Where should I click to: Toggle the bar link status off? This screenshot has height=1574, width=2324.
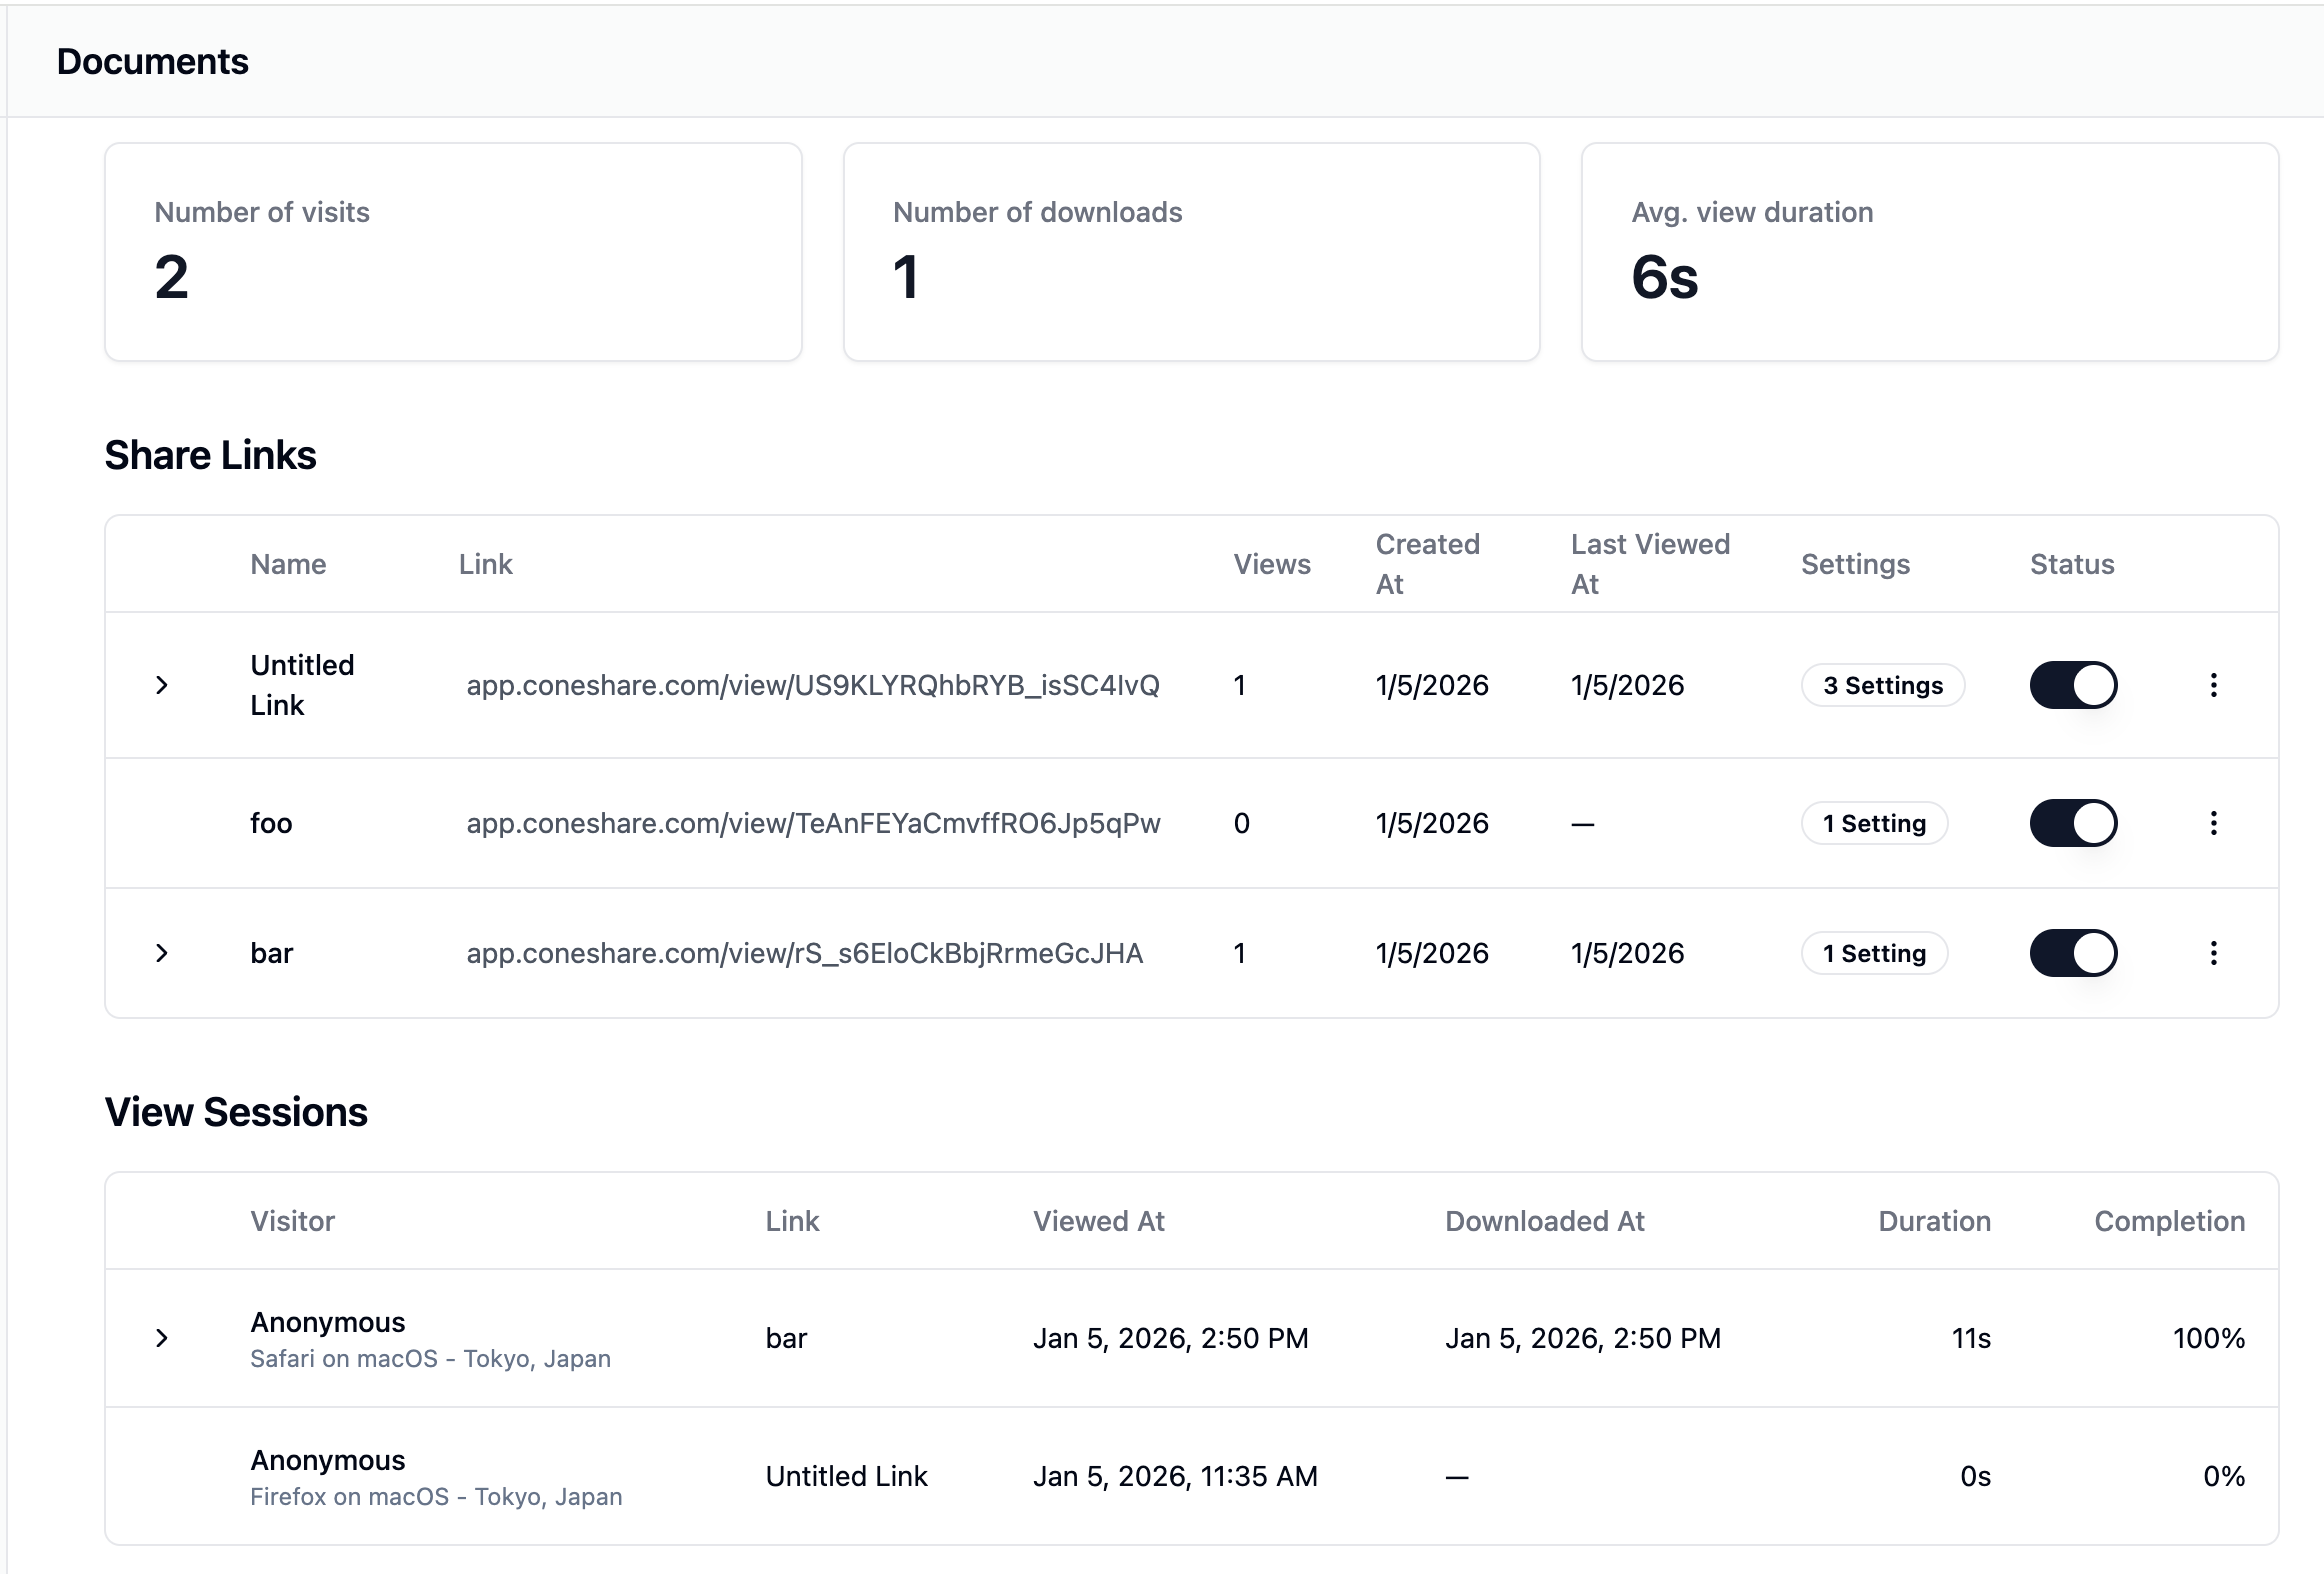click(x=2073, y=953)
